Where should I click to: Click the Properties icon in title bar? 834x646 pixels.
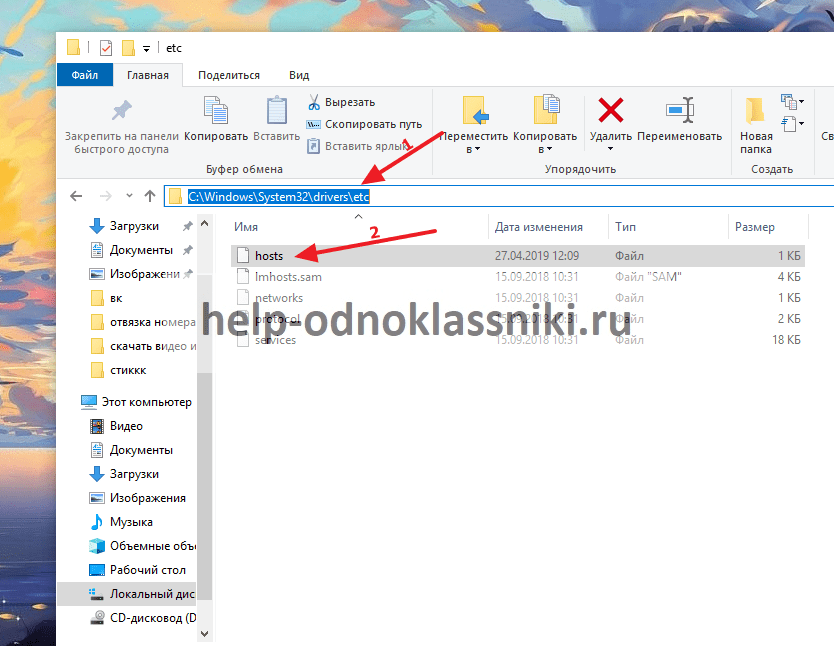click(106, 48)
